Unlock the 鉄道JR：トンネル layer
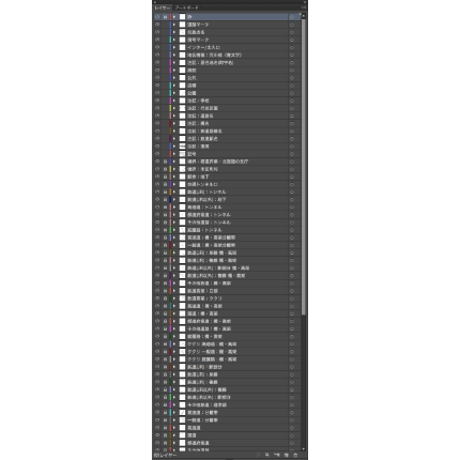460x460 pixels. pyautogui.click(x=165, y=192)
